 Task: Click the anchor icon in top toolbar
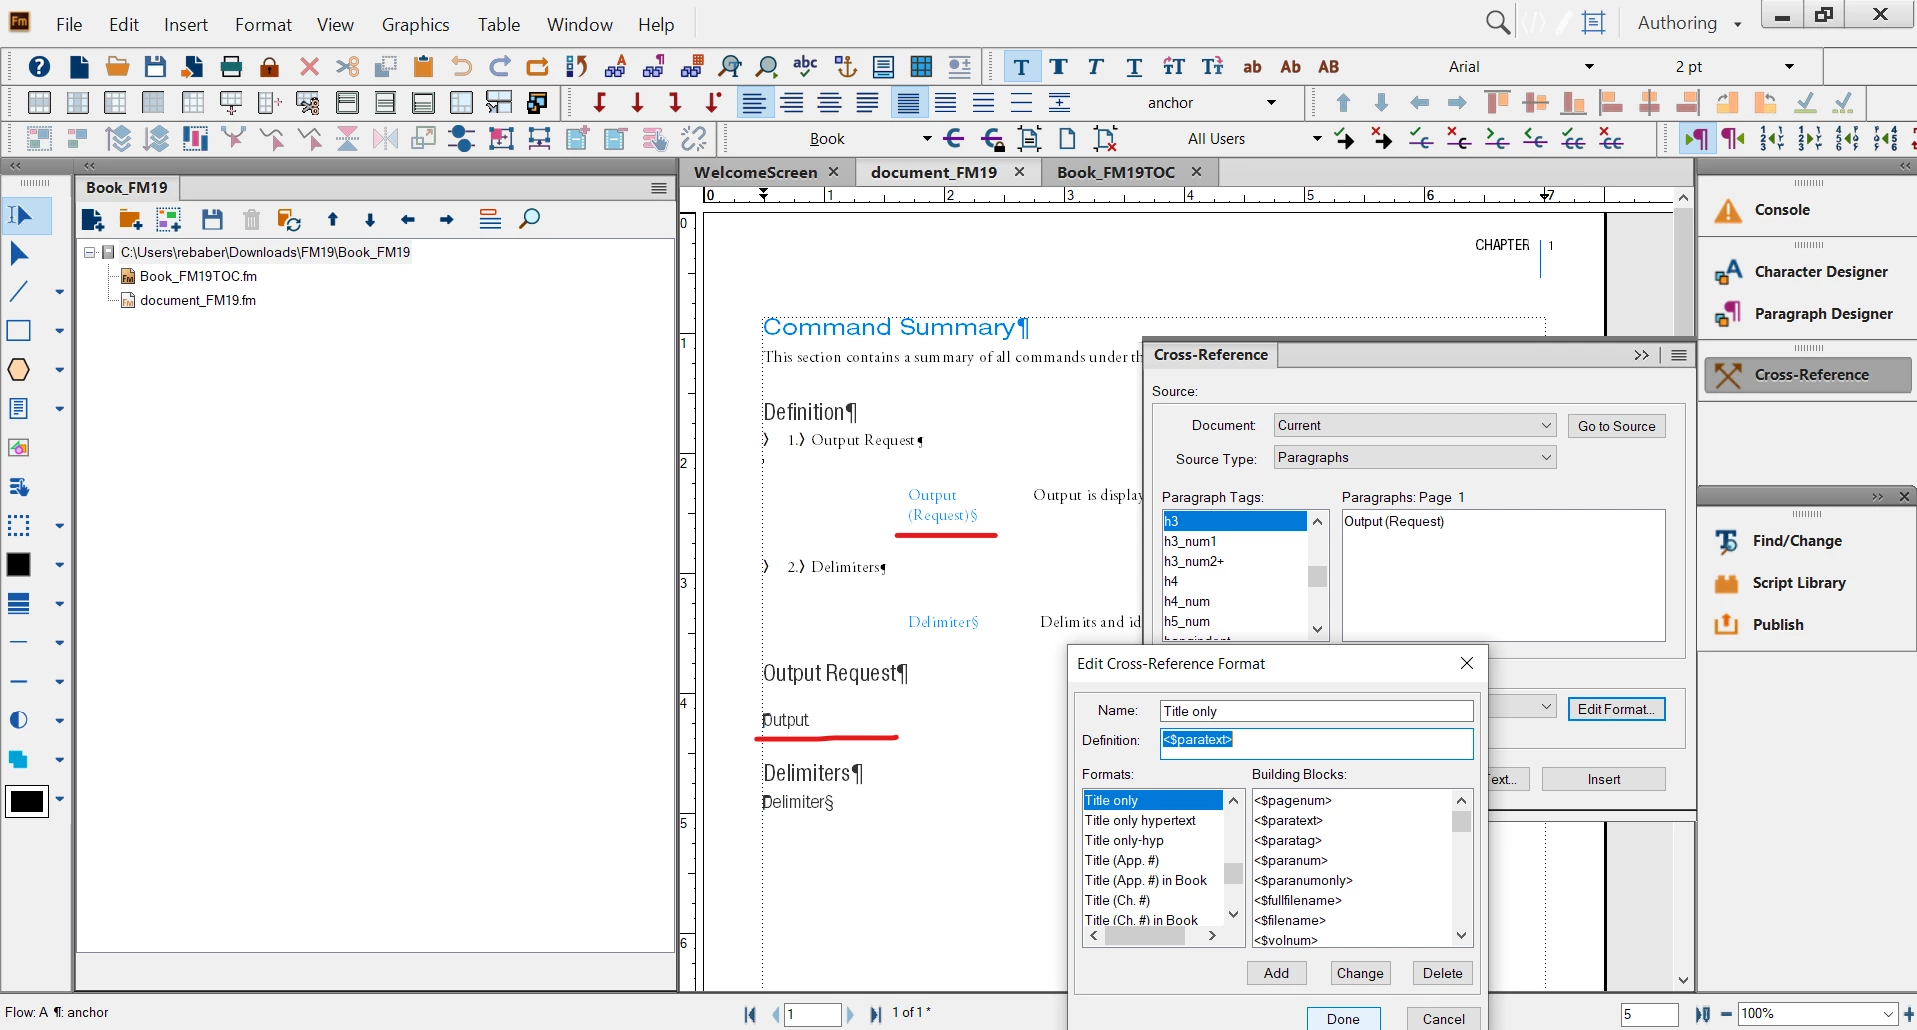point(845,67)
